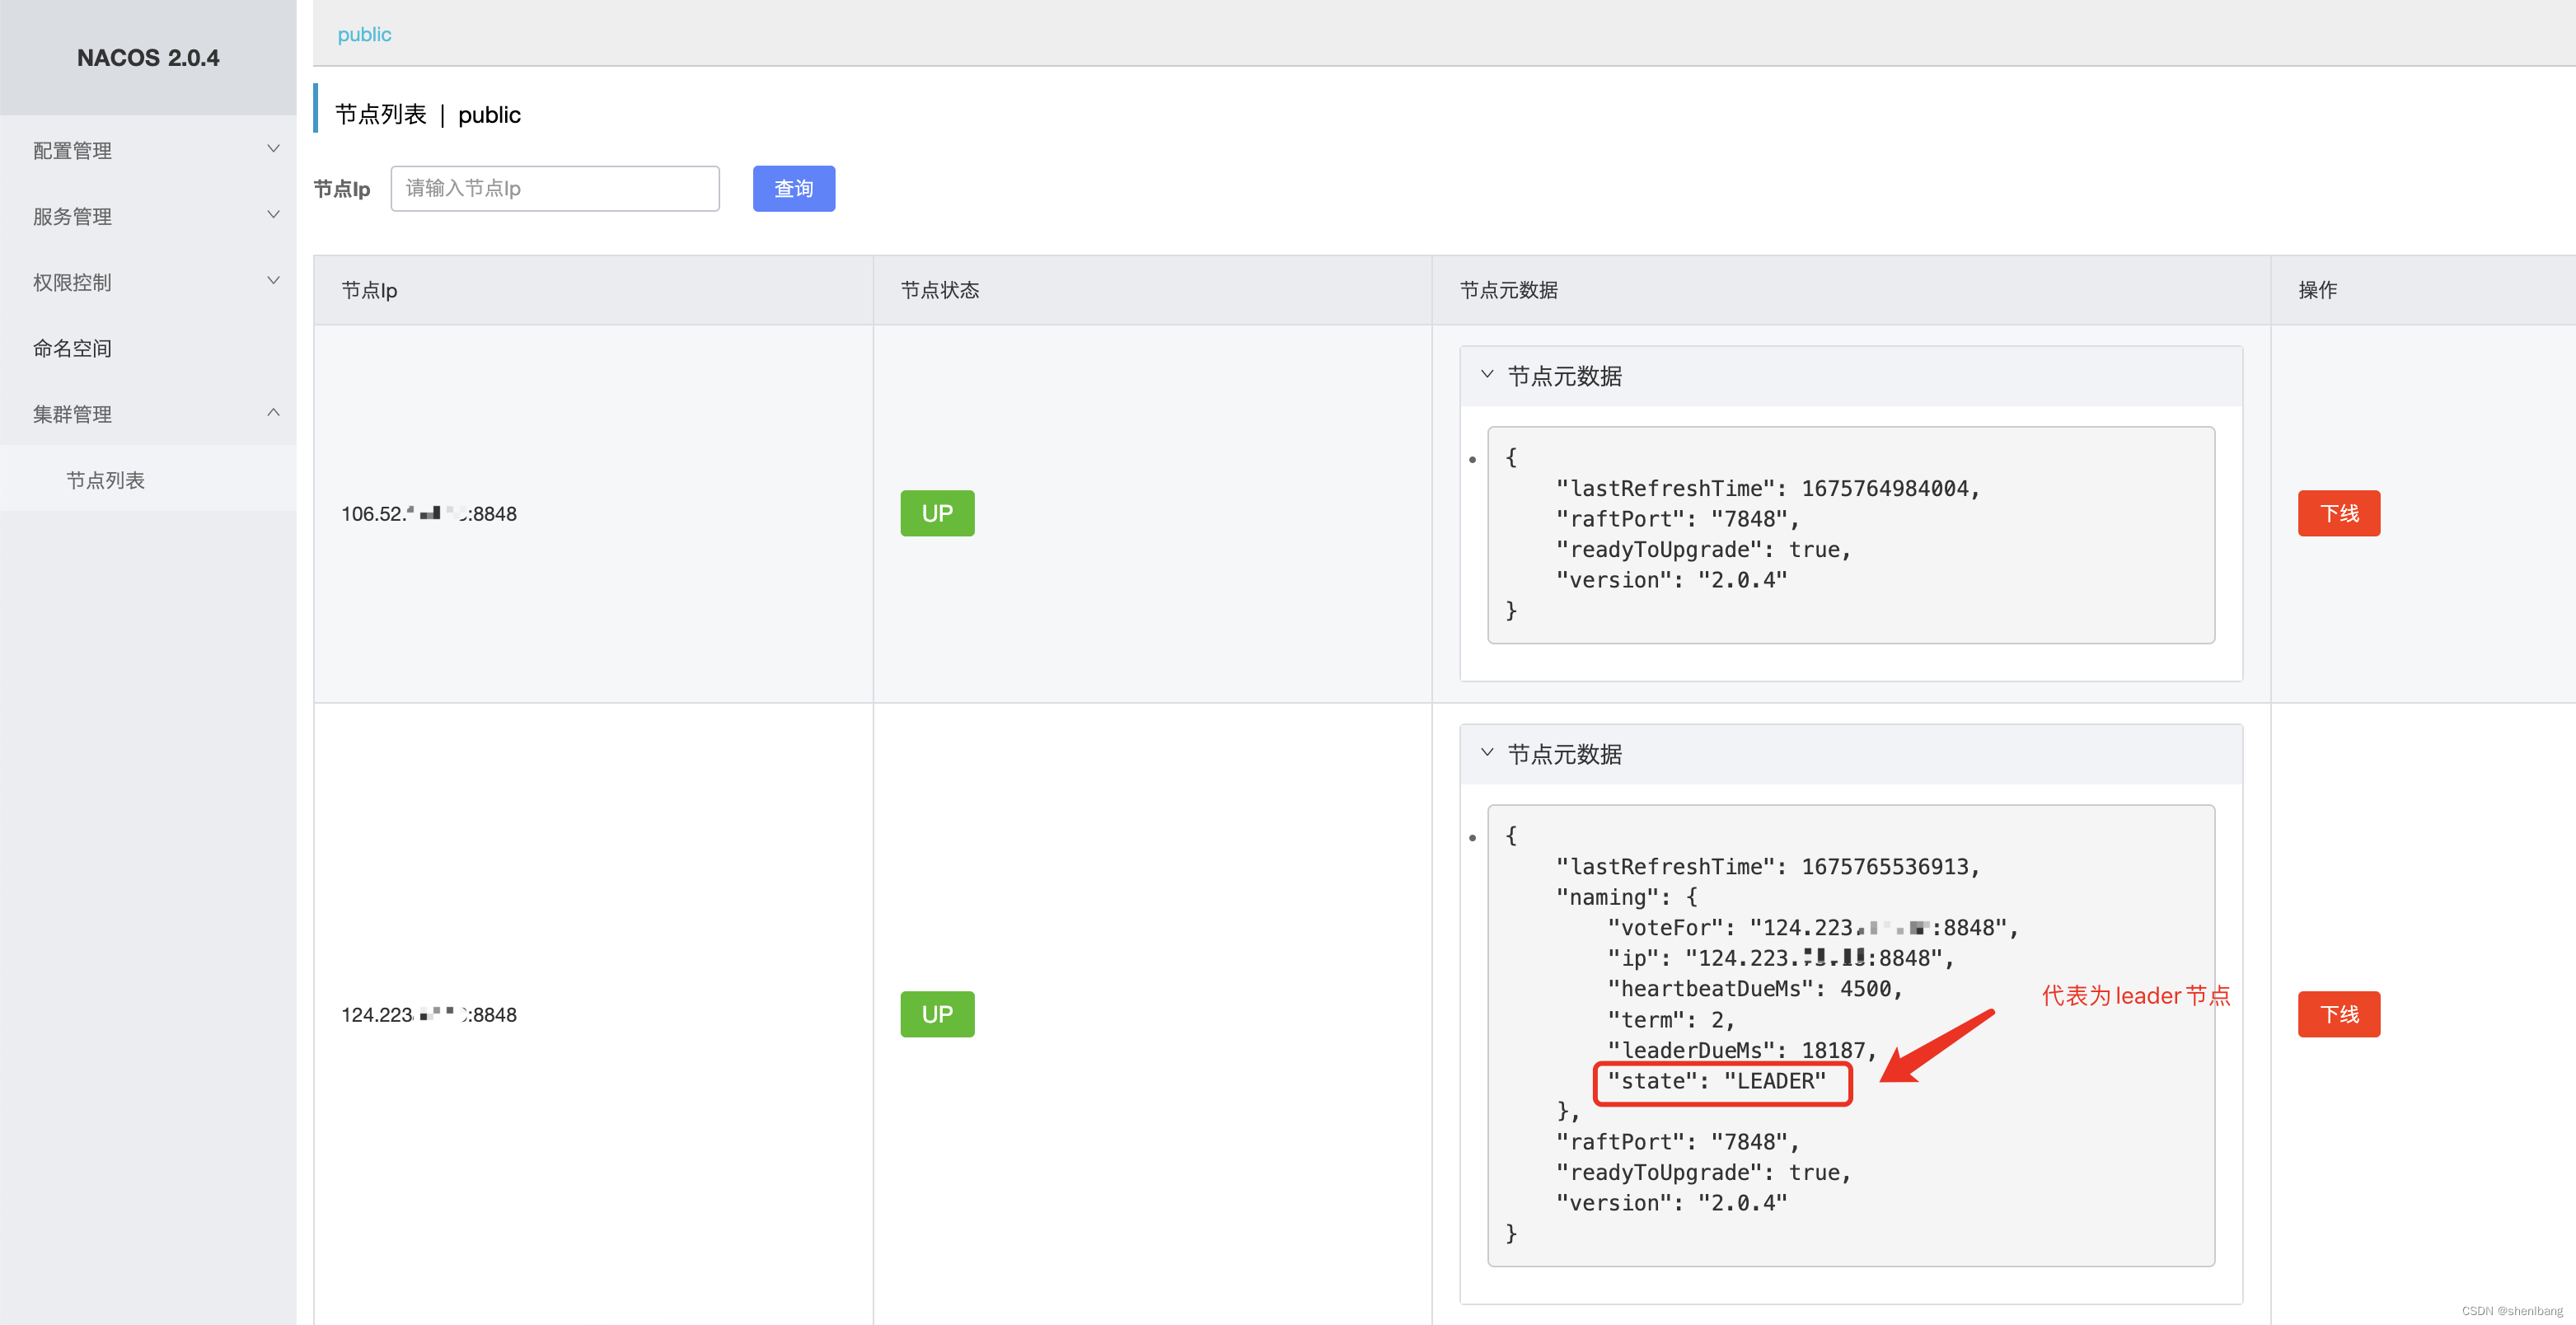This screenshot has width=2576, height=1325.
Task: Collapse second node's 节点元数据 panel arrow
Action: (x=1487, y=753)
